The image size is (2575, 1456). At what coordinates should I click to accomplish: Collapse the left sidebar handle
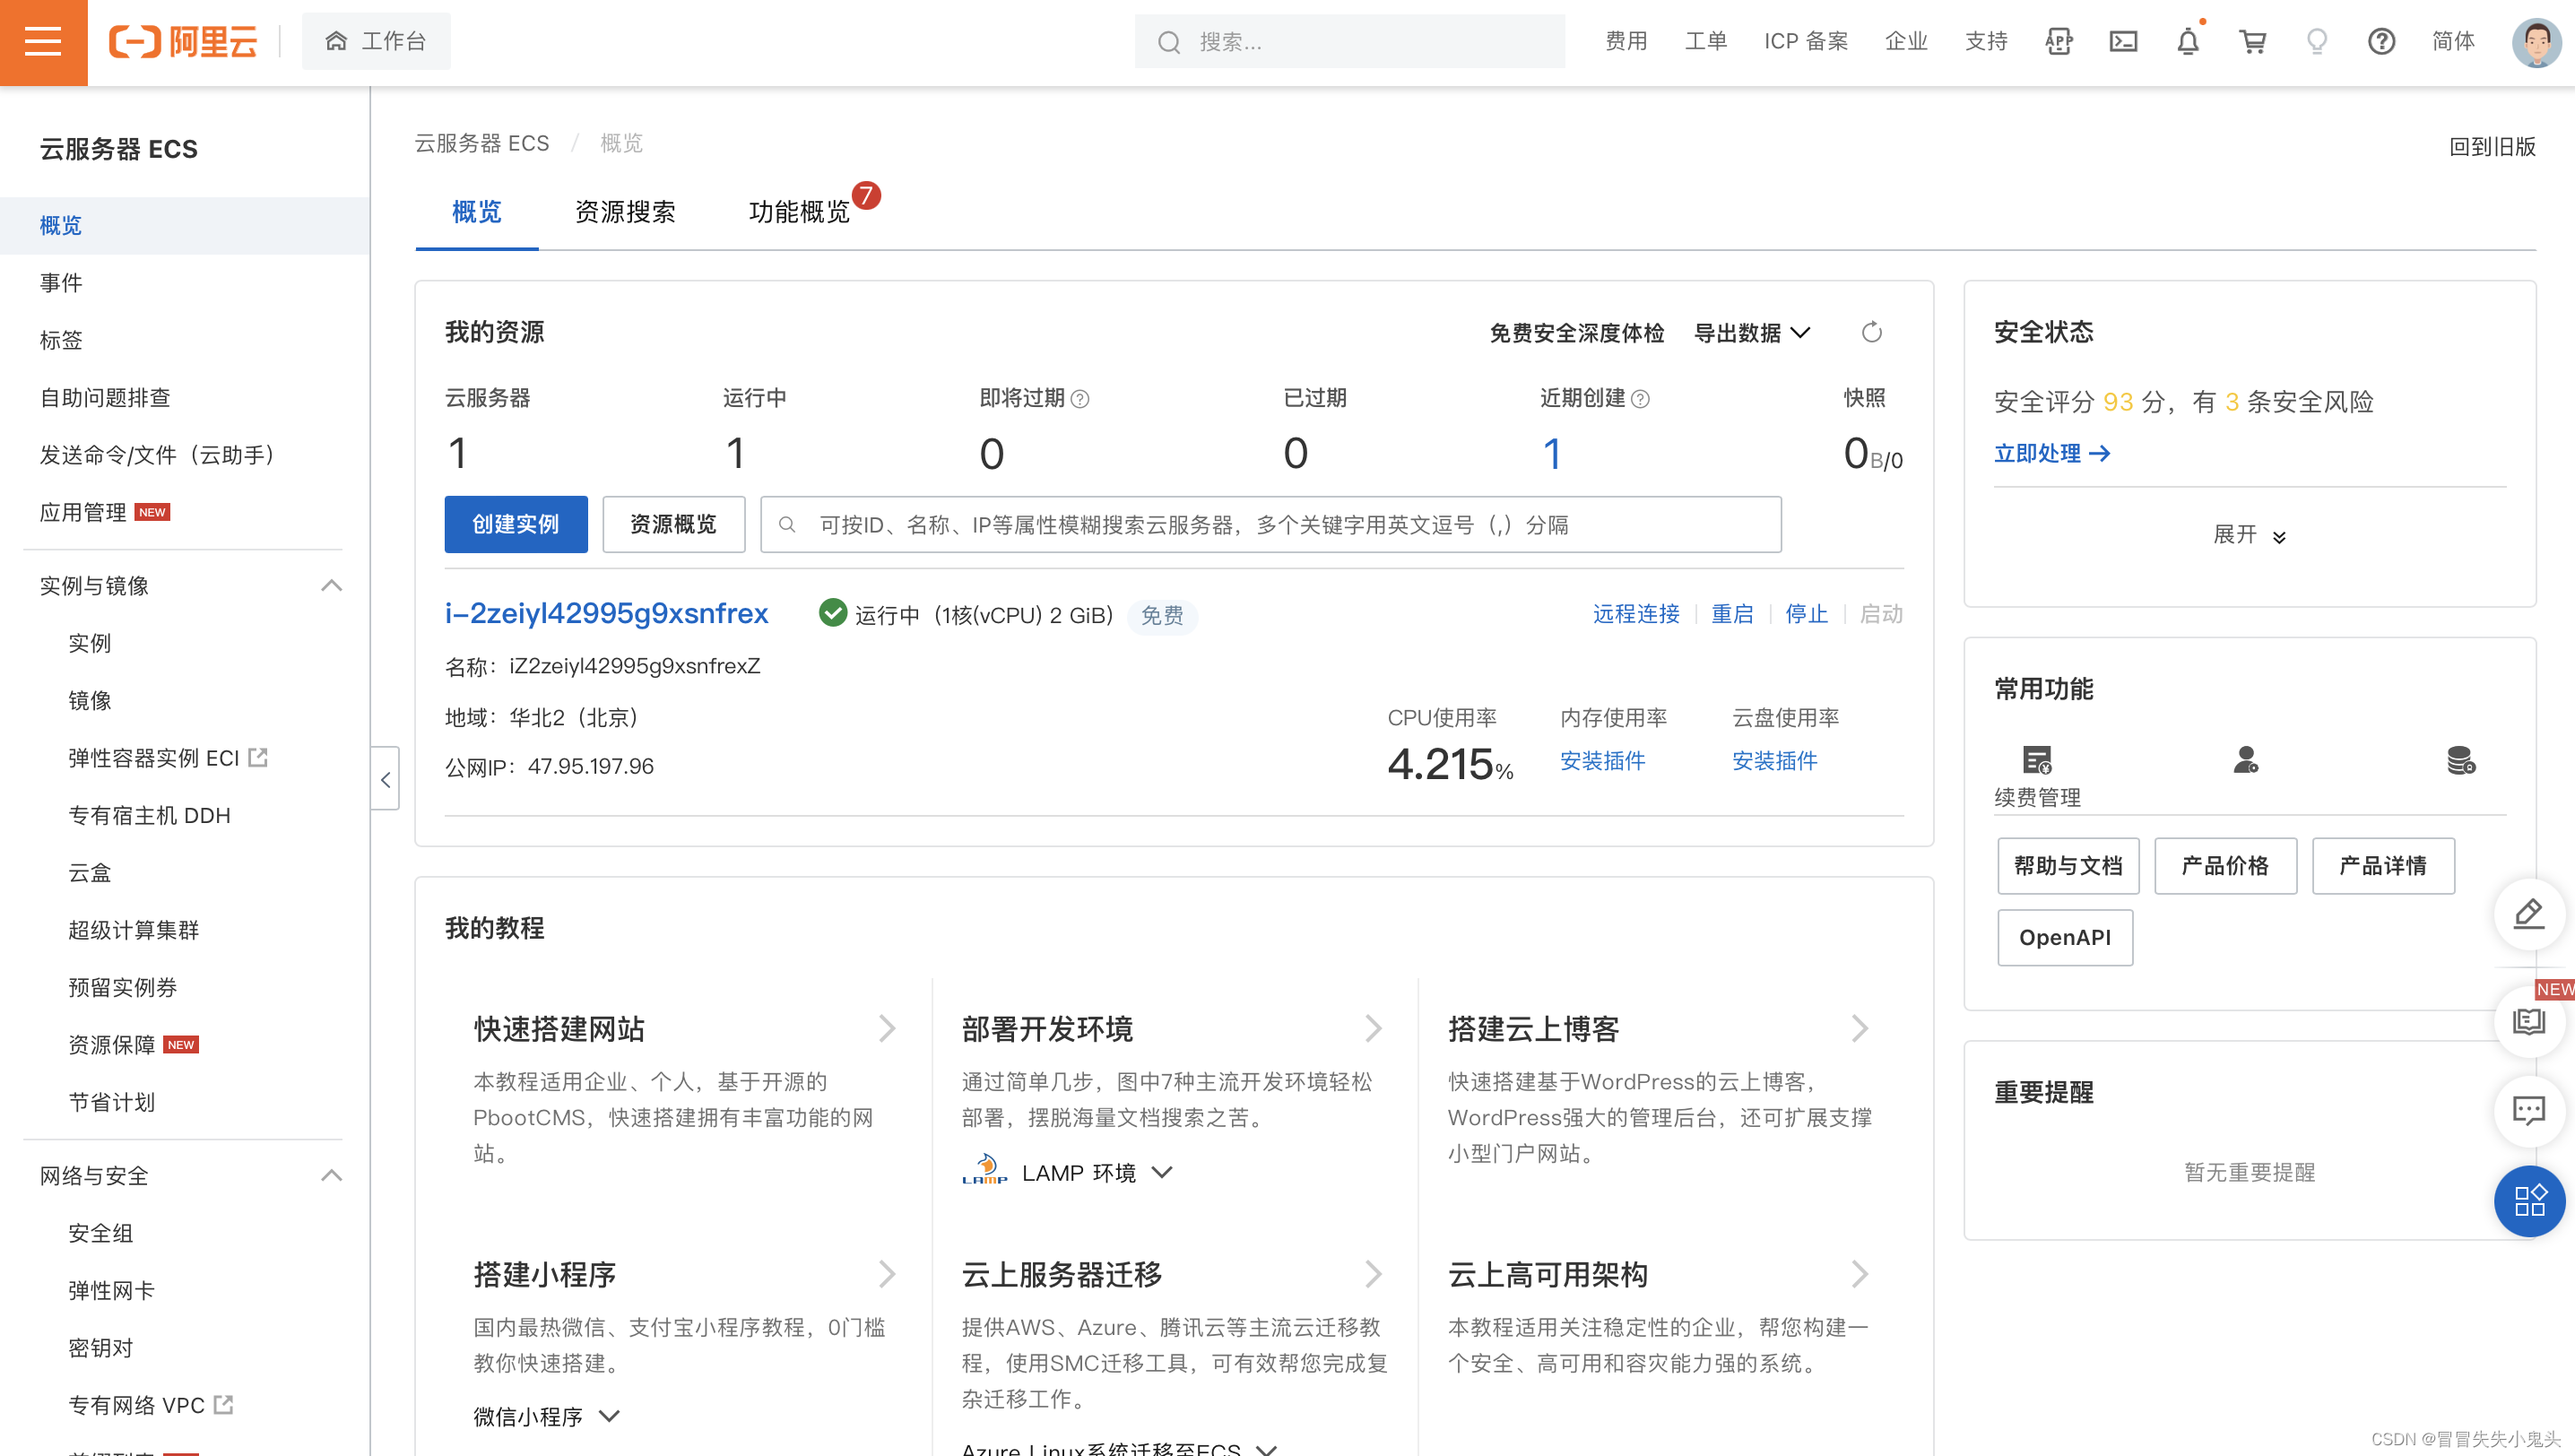(x=385, y=779)
